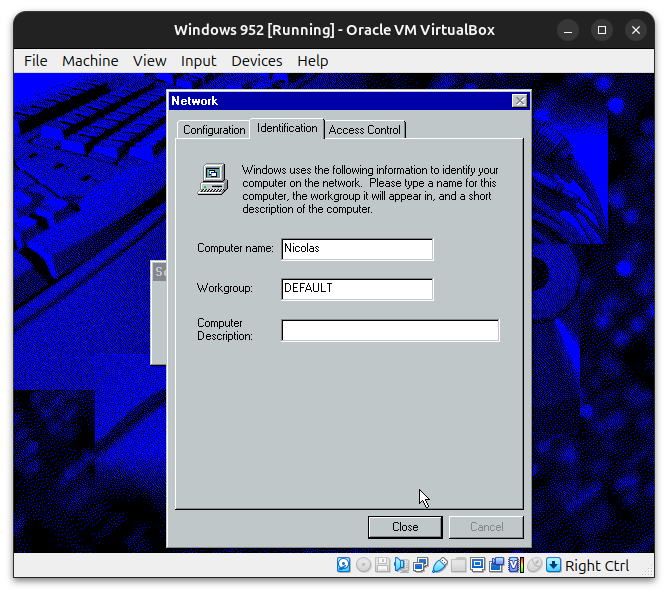Select the Identification tab
This screenshot has height=594, width=668.
pyautogui.click(x=287, y=128)
